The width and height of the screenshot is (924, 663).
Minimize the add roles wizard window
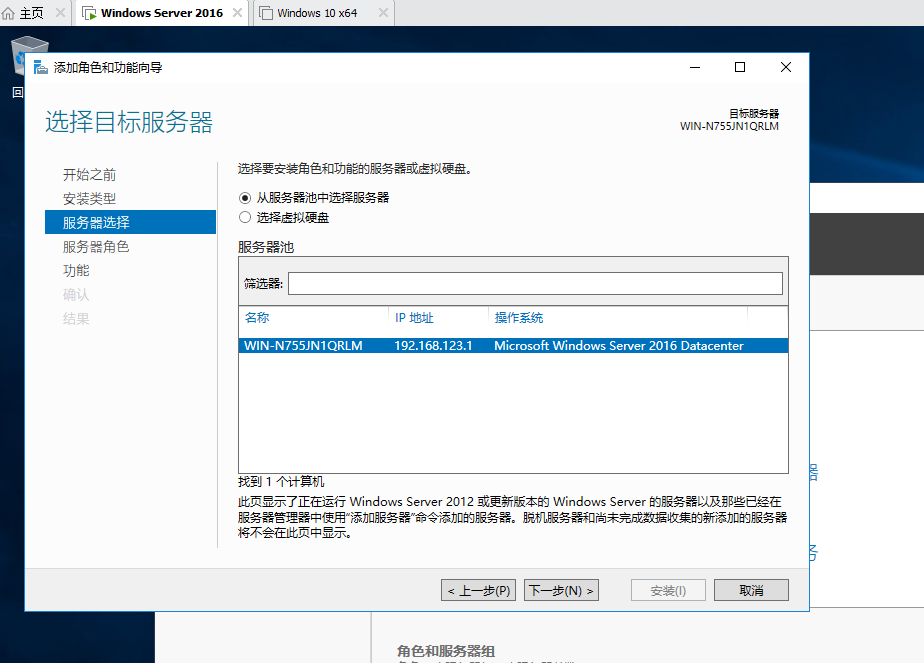click(x=695, y=67)
